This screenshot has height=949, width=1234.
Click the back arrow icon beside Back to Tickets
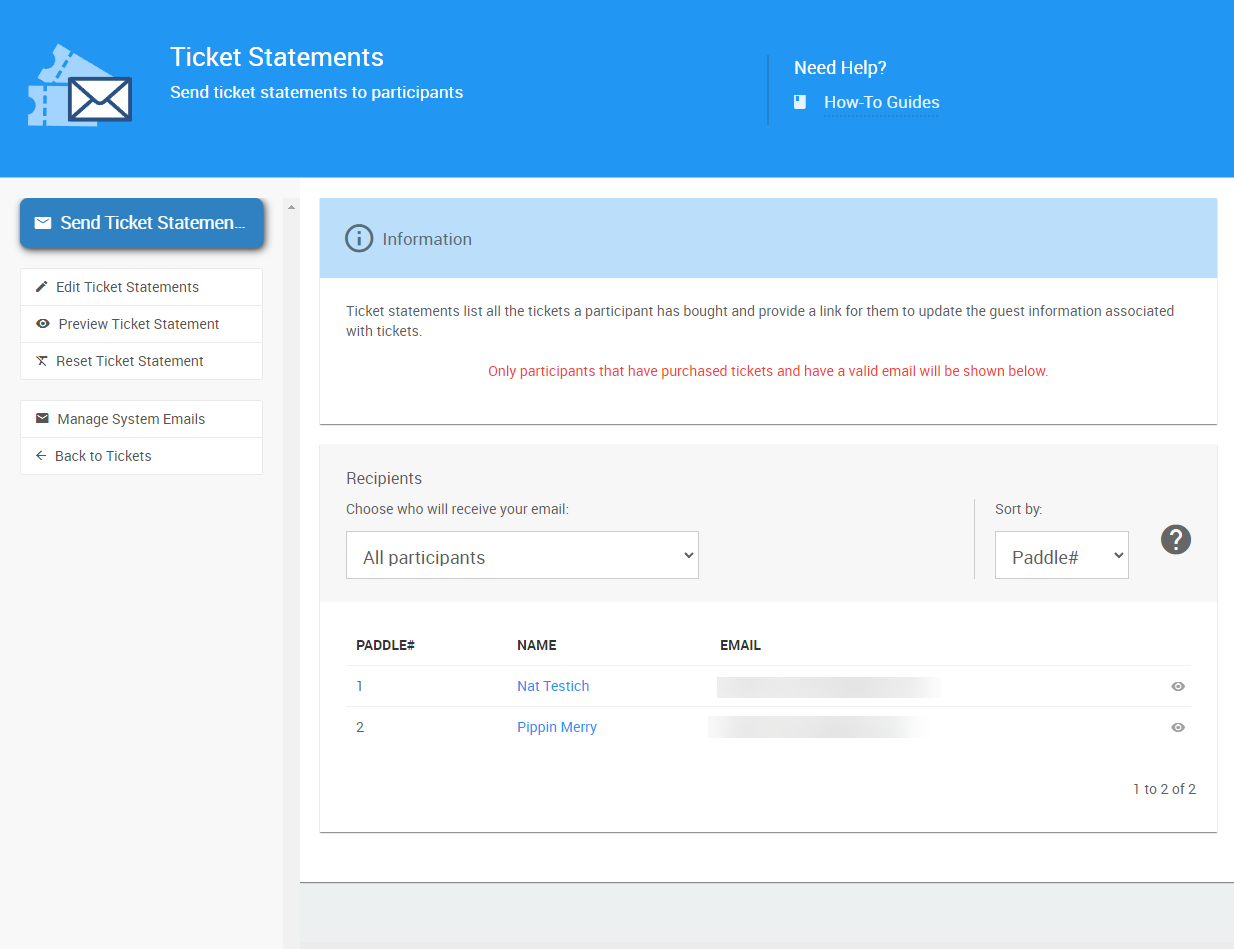coord(41,456)
